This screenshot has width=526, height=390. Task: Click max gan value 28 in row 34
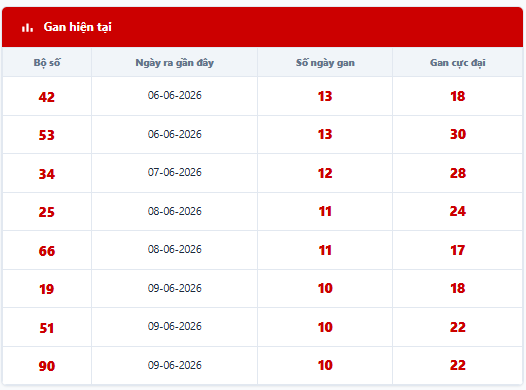[458, 173]
